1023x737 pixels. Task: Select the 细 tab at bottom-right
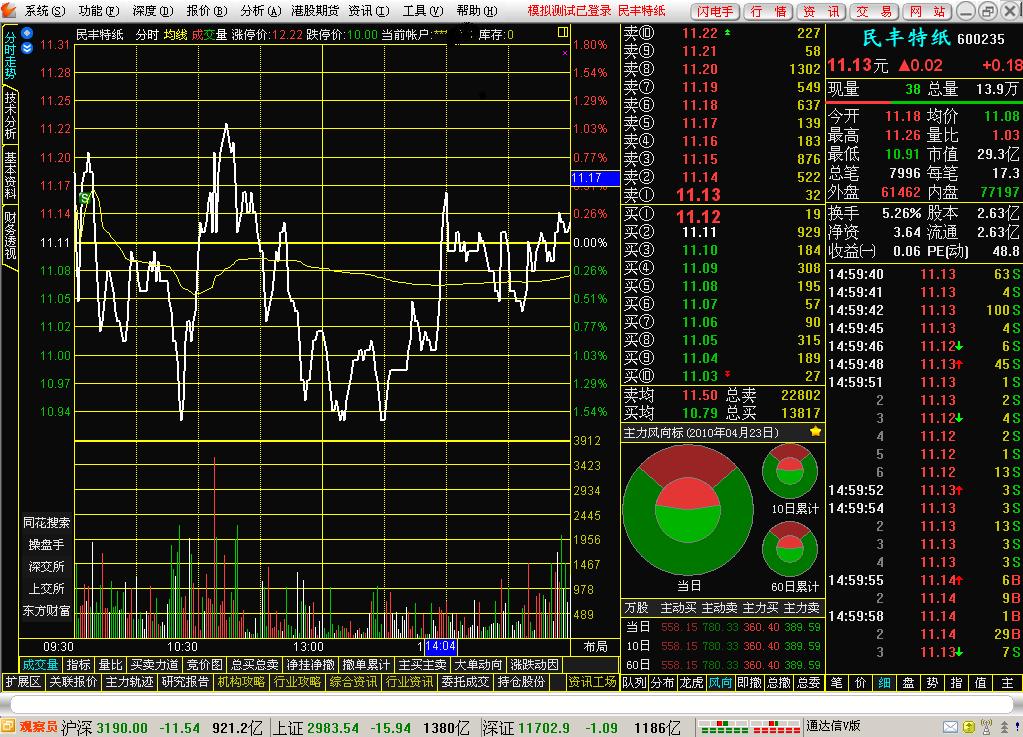pos(884,682)
